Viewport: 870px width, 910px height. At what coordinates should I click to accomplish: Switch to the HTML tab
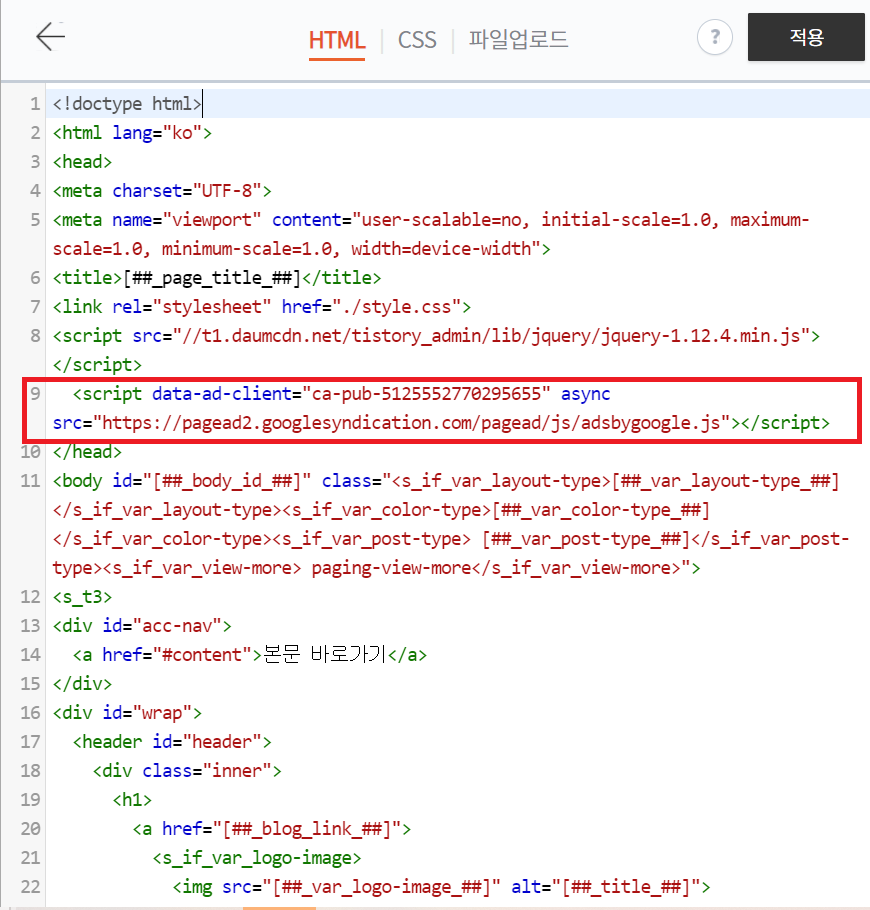click(337, 41)
